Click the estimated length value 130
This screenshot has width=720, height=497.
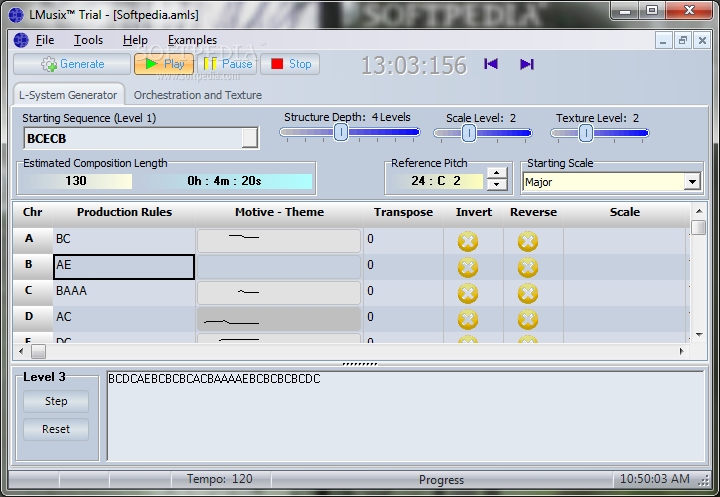pos(76,181)
